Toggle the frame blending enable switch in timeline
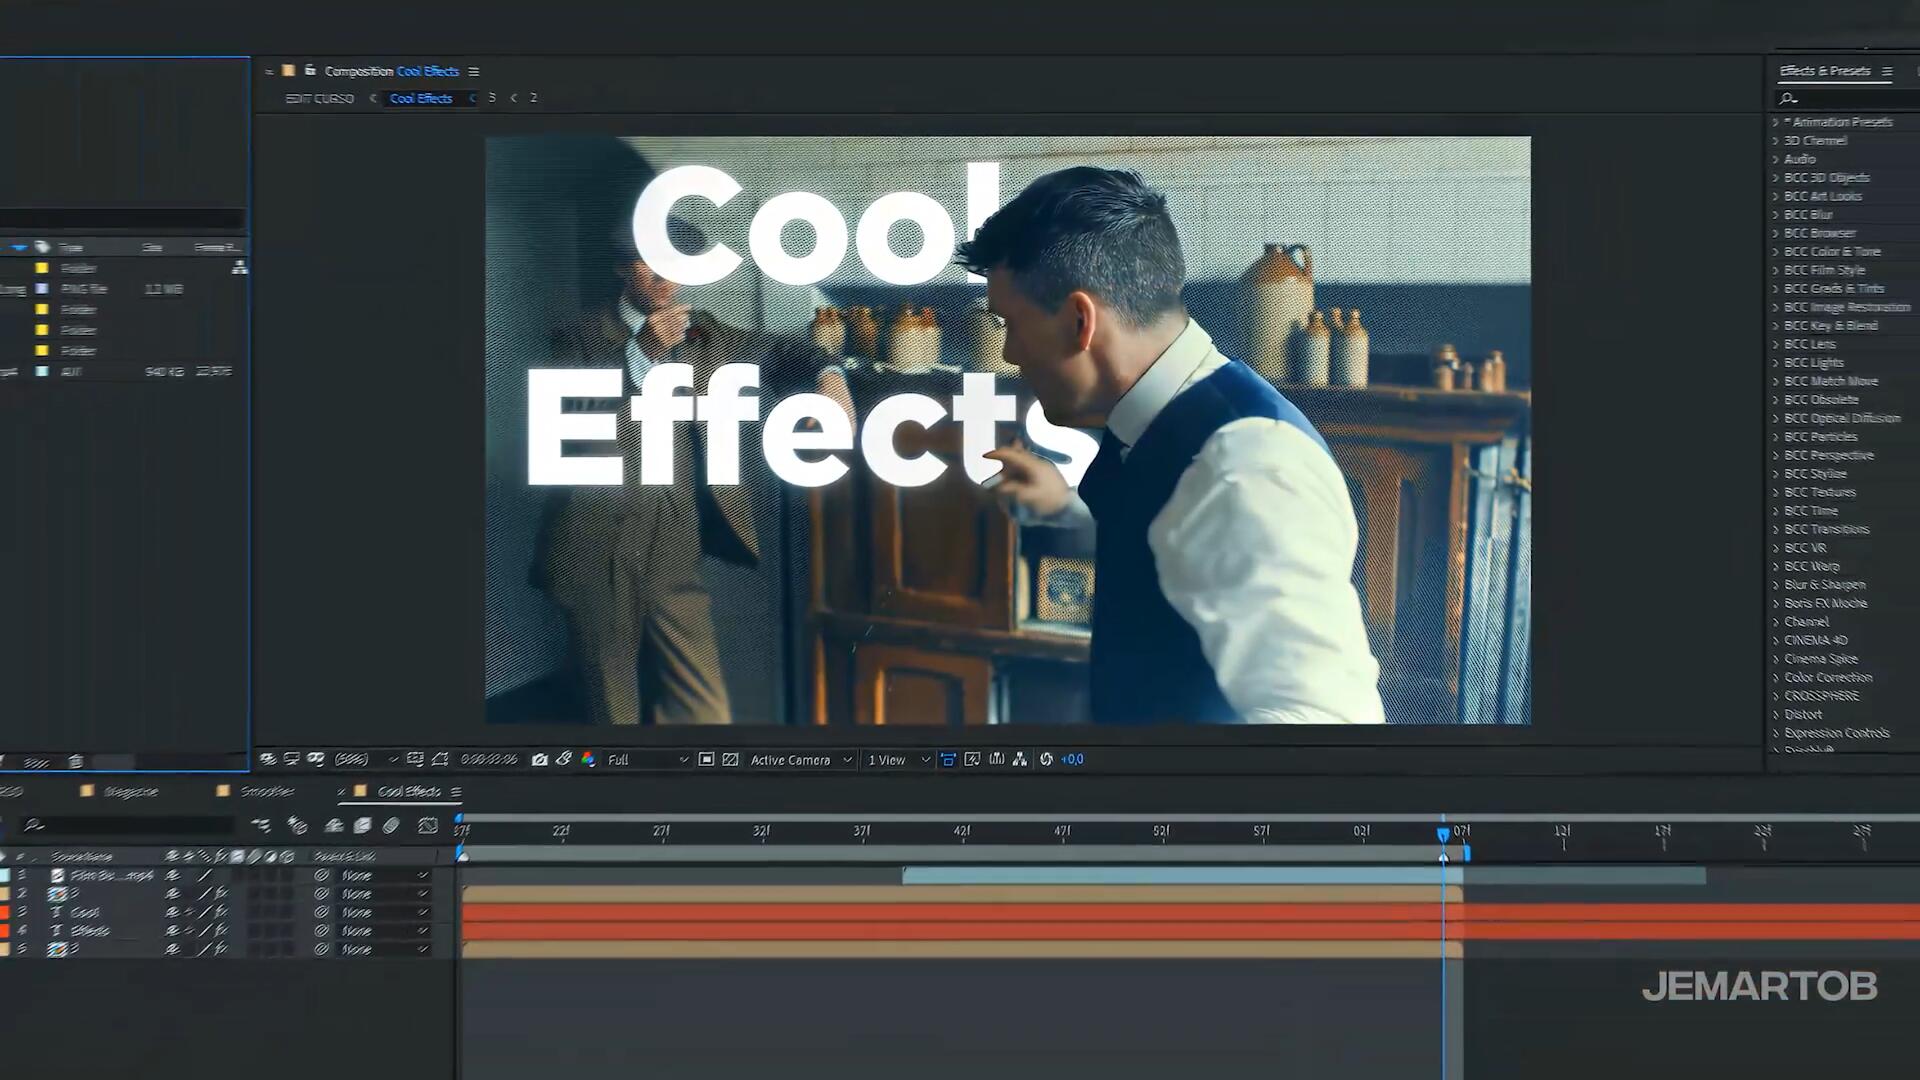This screenshot has height=1080, width=1920. point(362,826)
